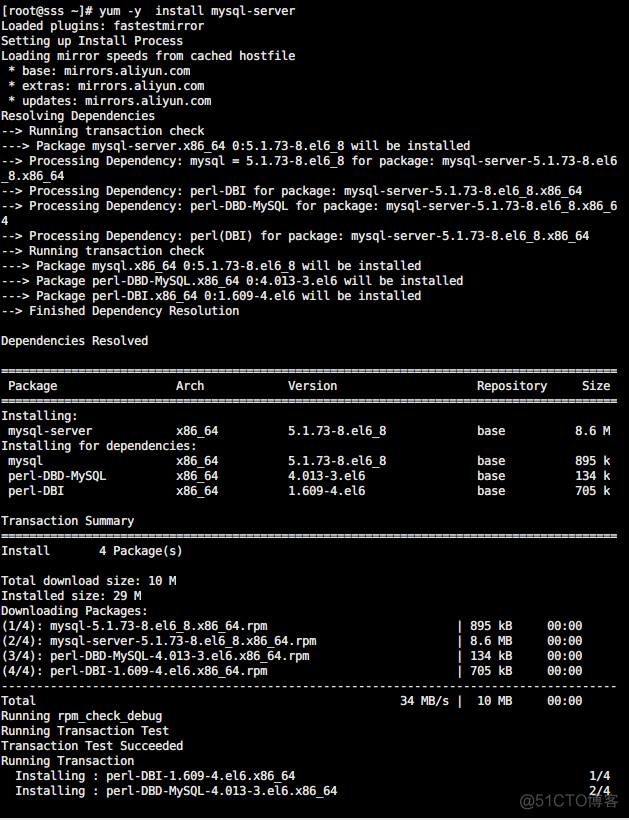Select the 'Transaction Summary' heading

click(x=67, y=521)
